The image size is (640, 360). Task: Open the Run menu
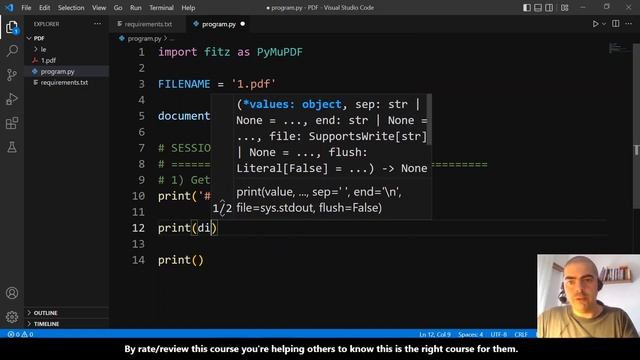[x=136, y=8]
